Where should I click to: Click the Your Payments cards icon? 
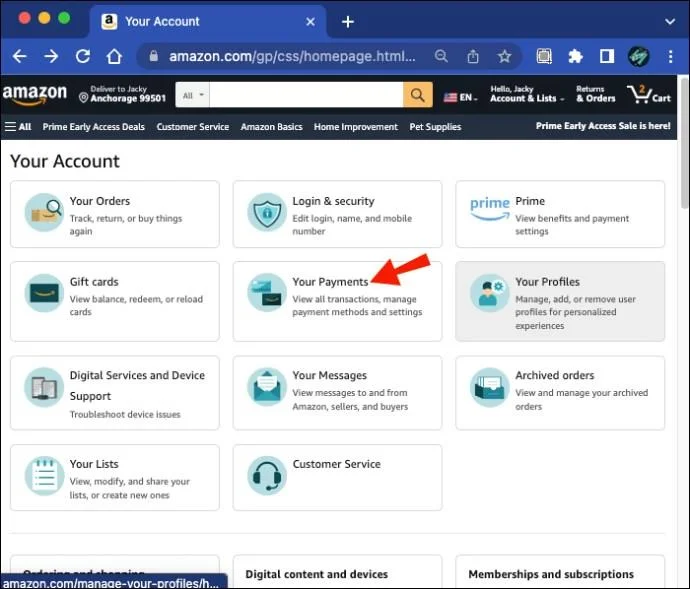click(267, 293)
